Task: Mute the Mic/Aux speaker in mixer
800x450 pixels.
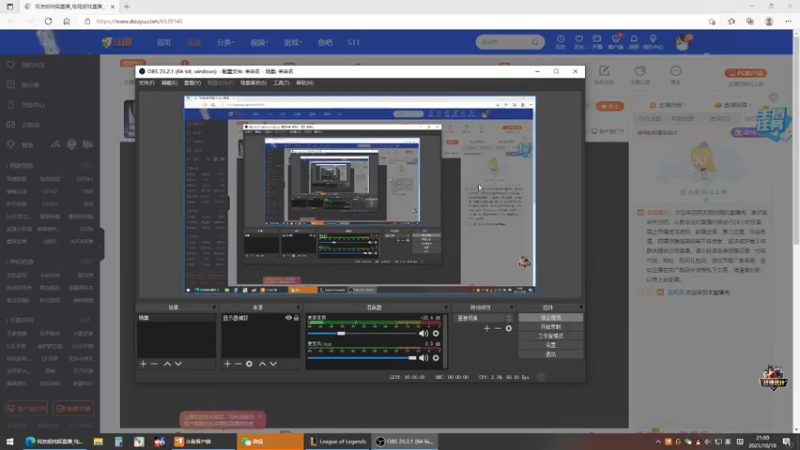Action: (423, 358)
